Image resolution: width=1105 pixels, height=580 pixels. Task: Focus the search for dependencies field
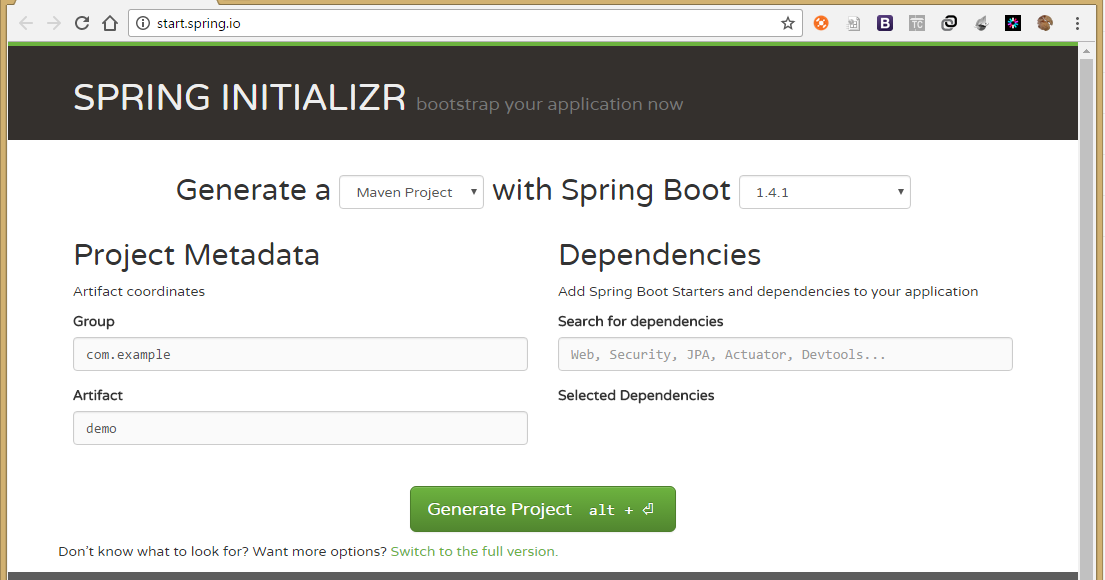click(785, 354)
